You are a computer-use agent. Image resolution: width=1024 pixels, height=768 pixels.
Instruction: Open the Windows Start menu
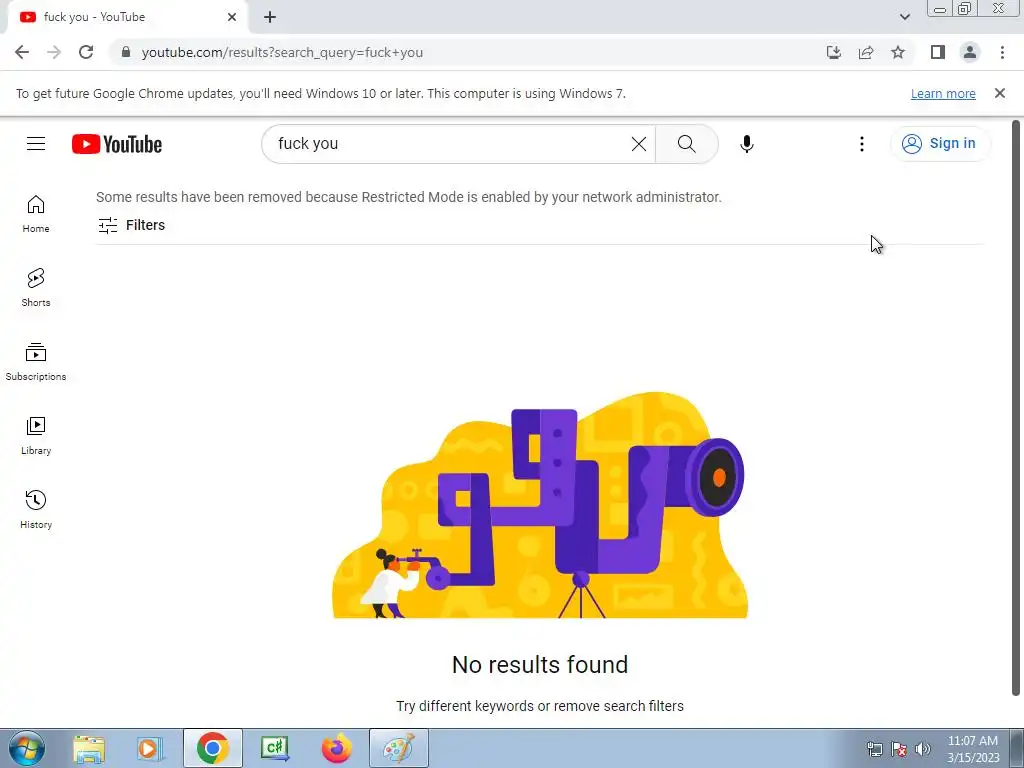tap(26, 748)
